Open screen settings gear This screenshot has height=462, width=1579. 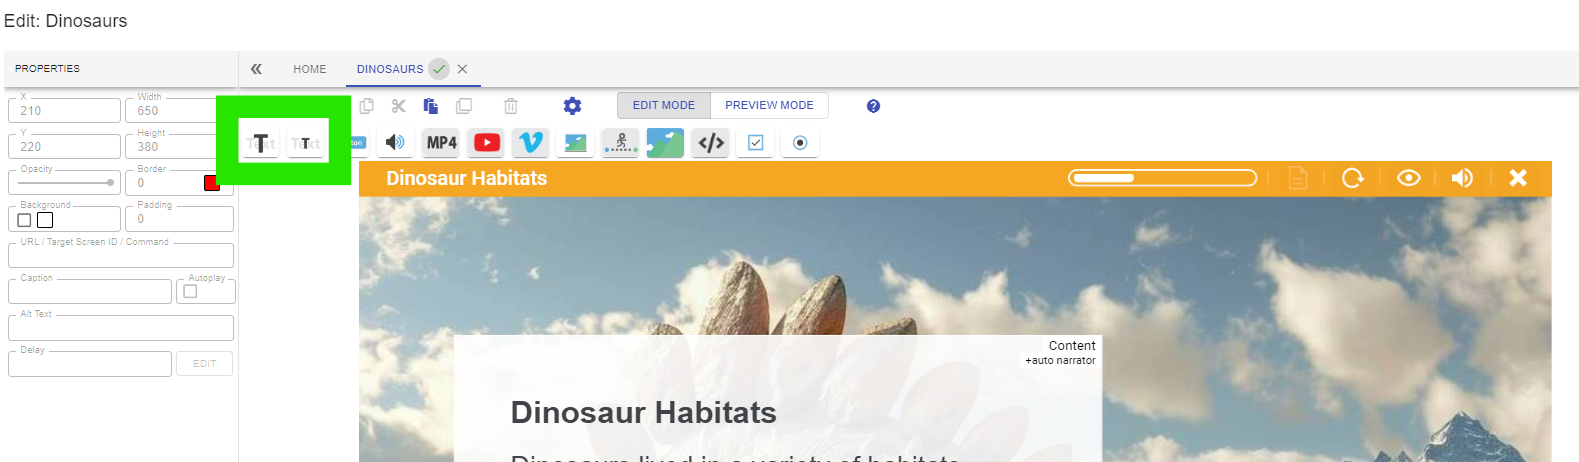572,106
